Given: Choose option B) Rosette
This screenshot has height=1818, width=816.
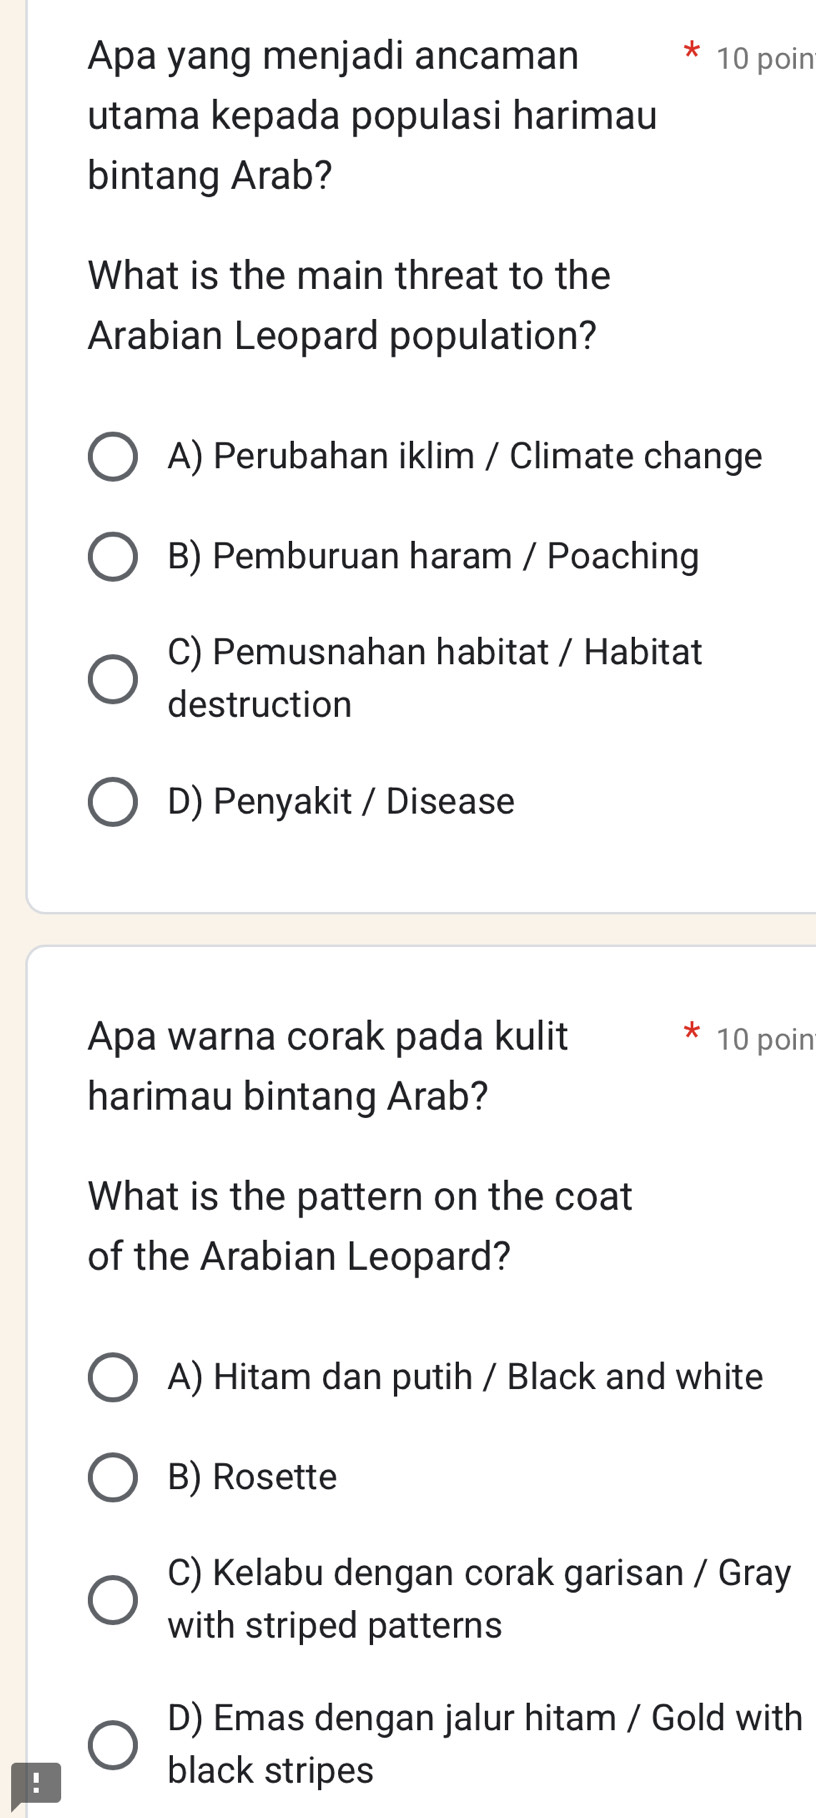Looking at the screenshot, I should 112,1477.
